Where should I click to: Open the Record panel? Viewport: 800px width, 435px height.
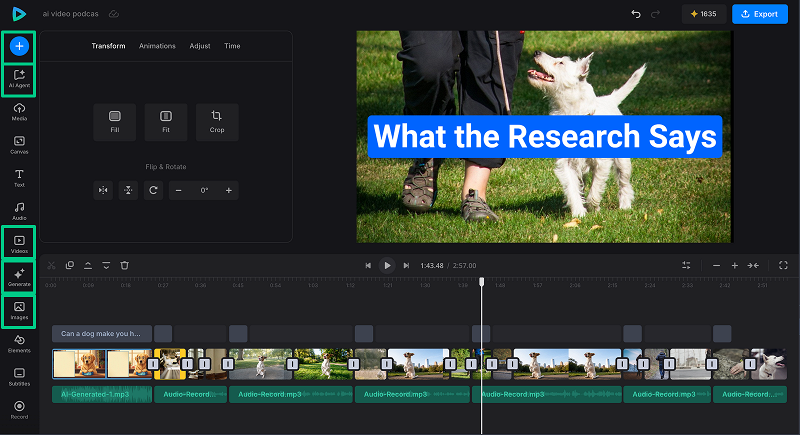point(19,411)
